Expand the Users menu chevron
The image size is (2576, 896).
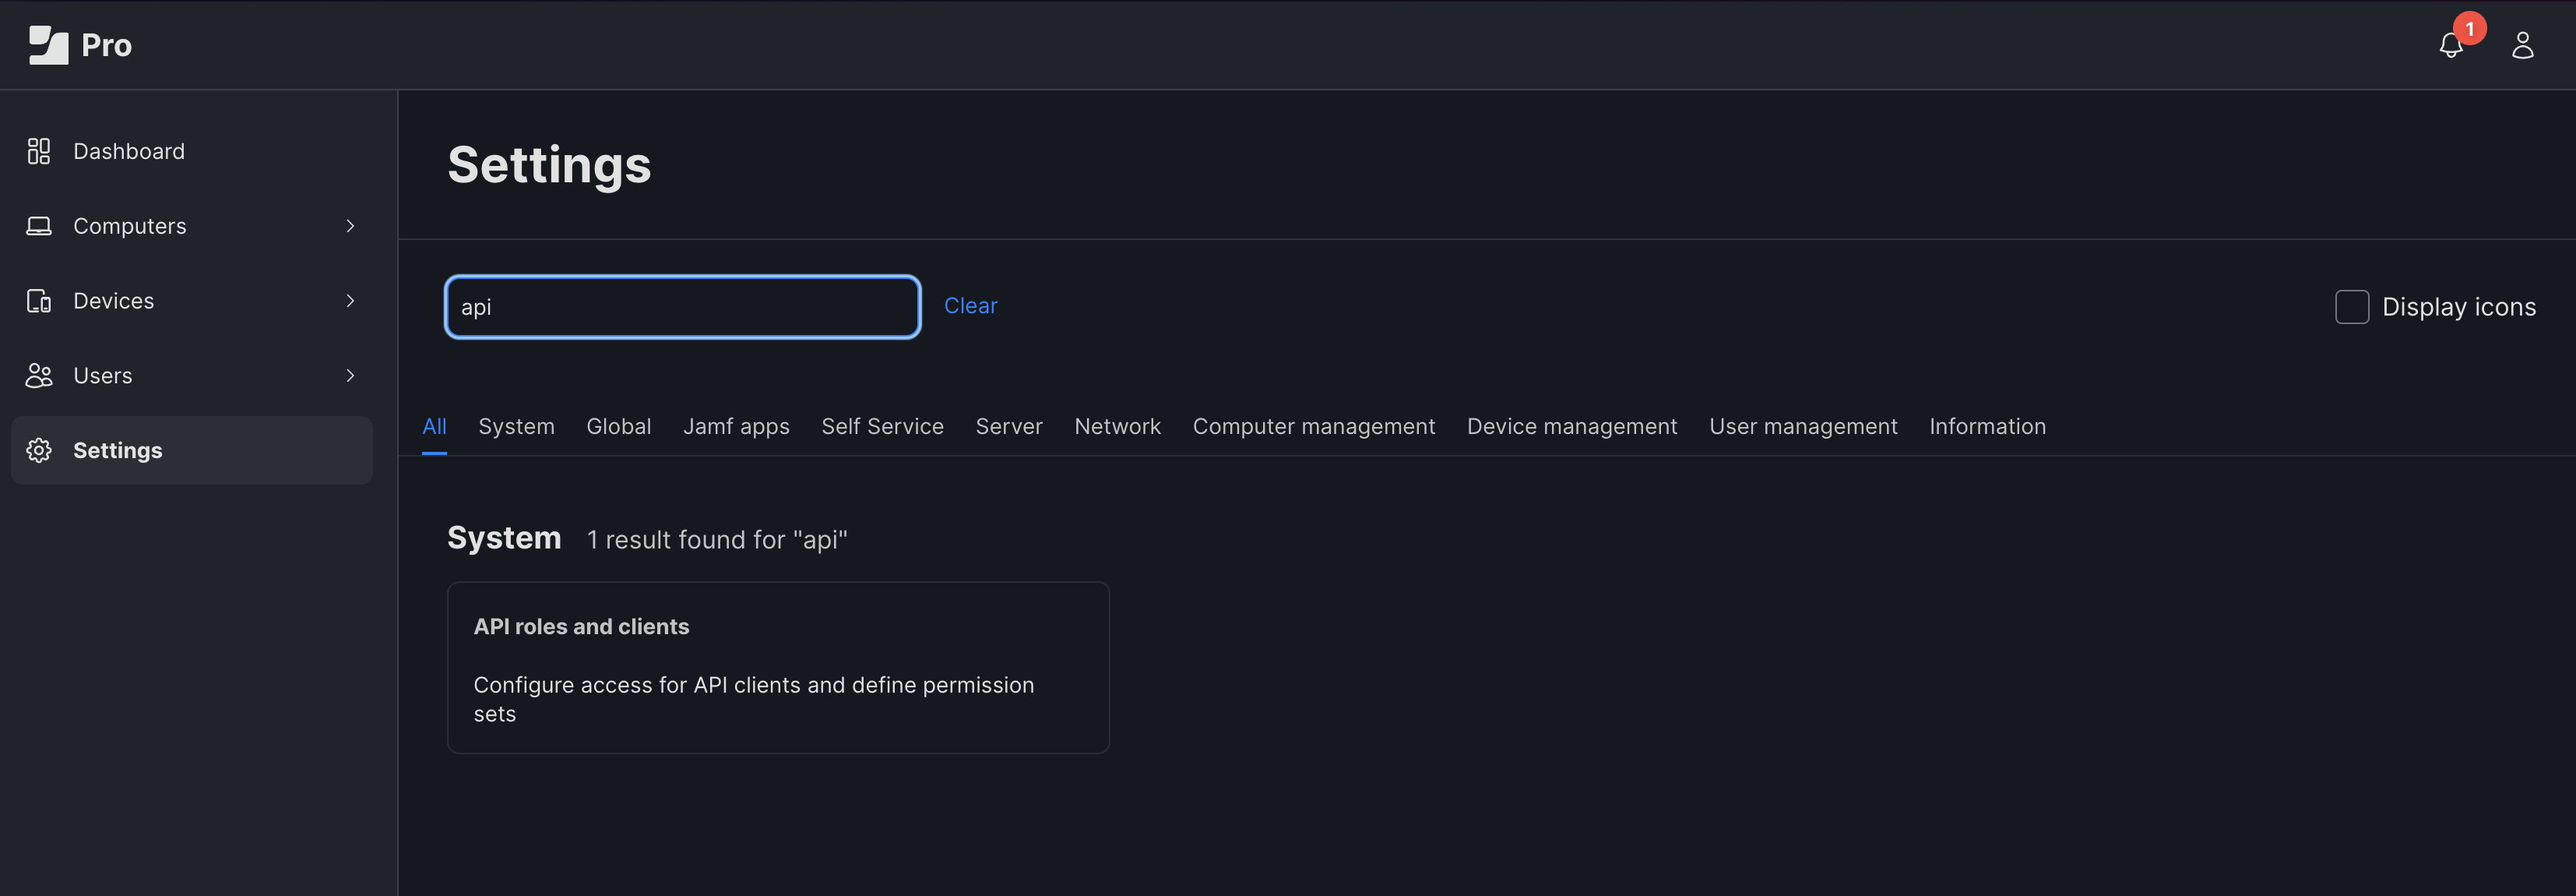point(350,376)
